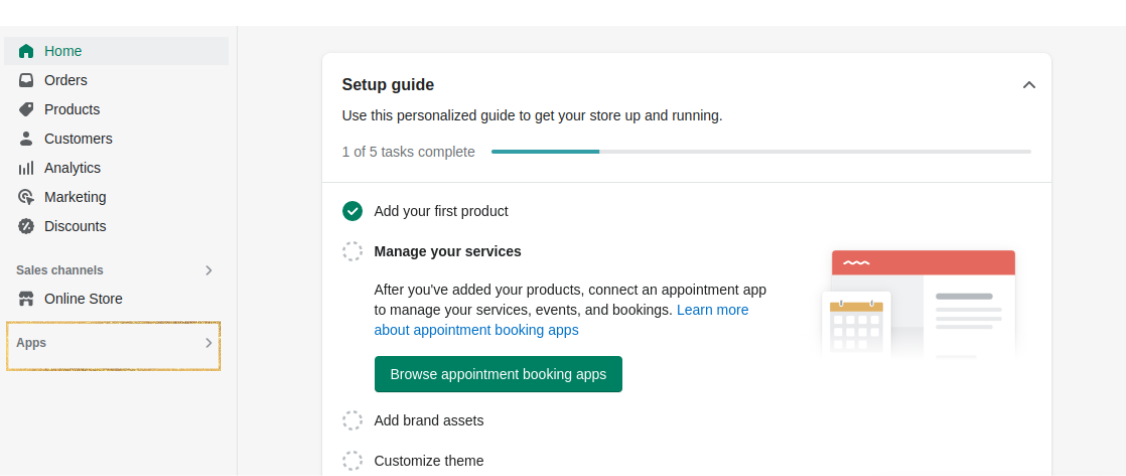Click the Home house icon in sidebar
Image resolution: width=1126 pixels, height=476 pixels.
coord(26,51)
